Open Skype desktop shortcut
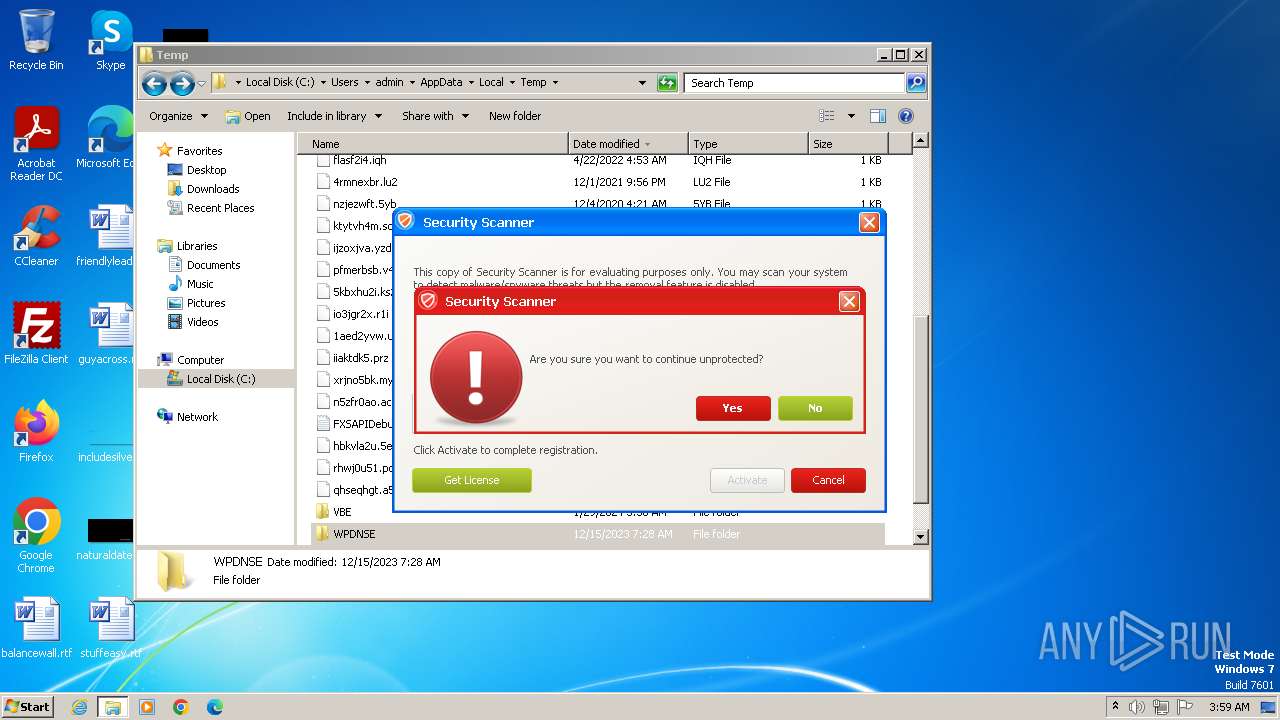1280x720 pixels. [x=110, y=41]
